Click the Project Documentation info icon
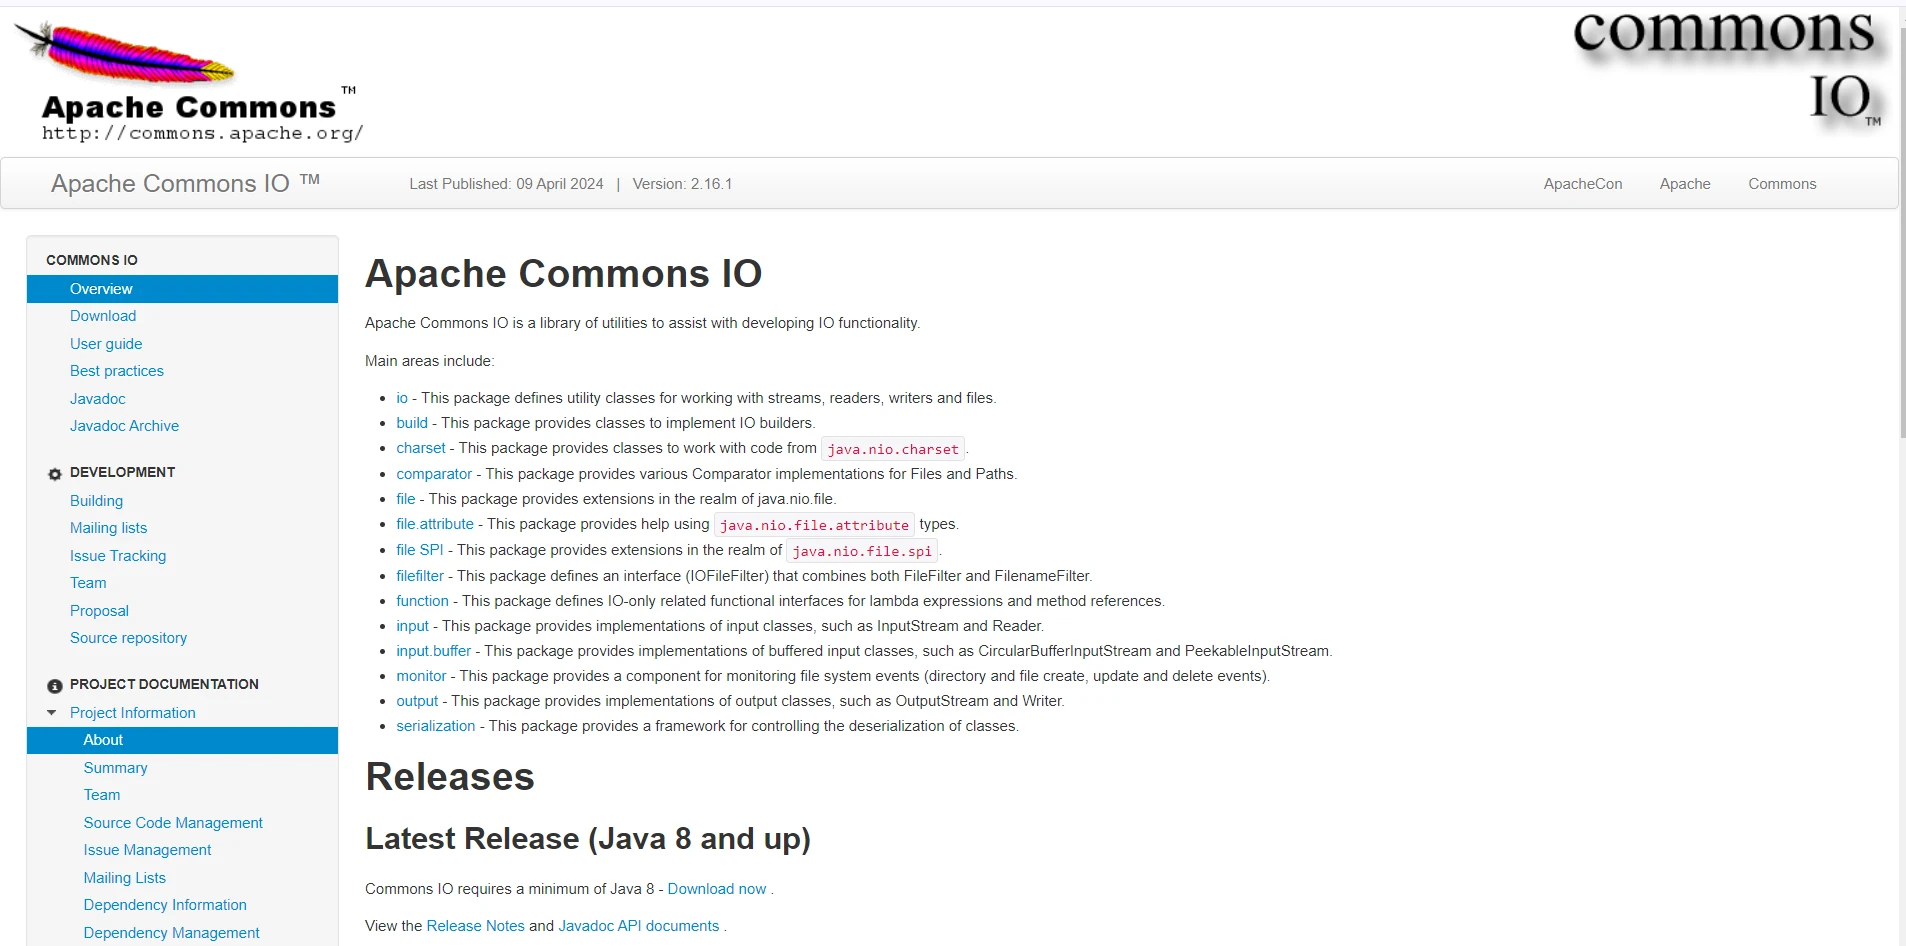Viewport: 1906px width, 946px height. click(x=55, y=686)
